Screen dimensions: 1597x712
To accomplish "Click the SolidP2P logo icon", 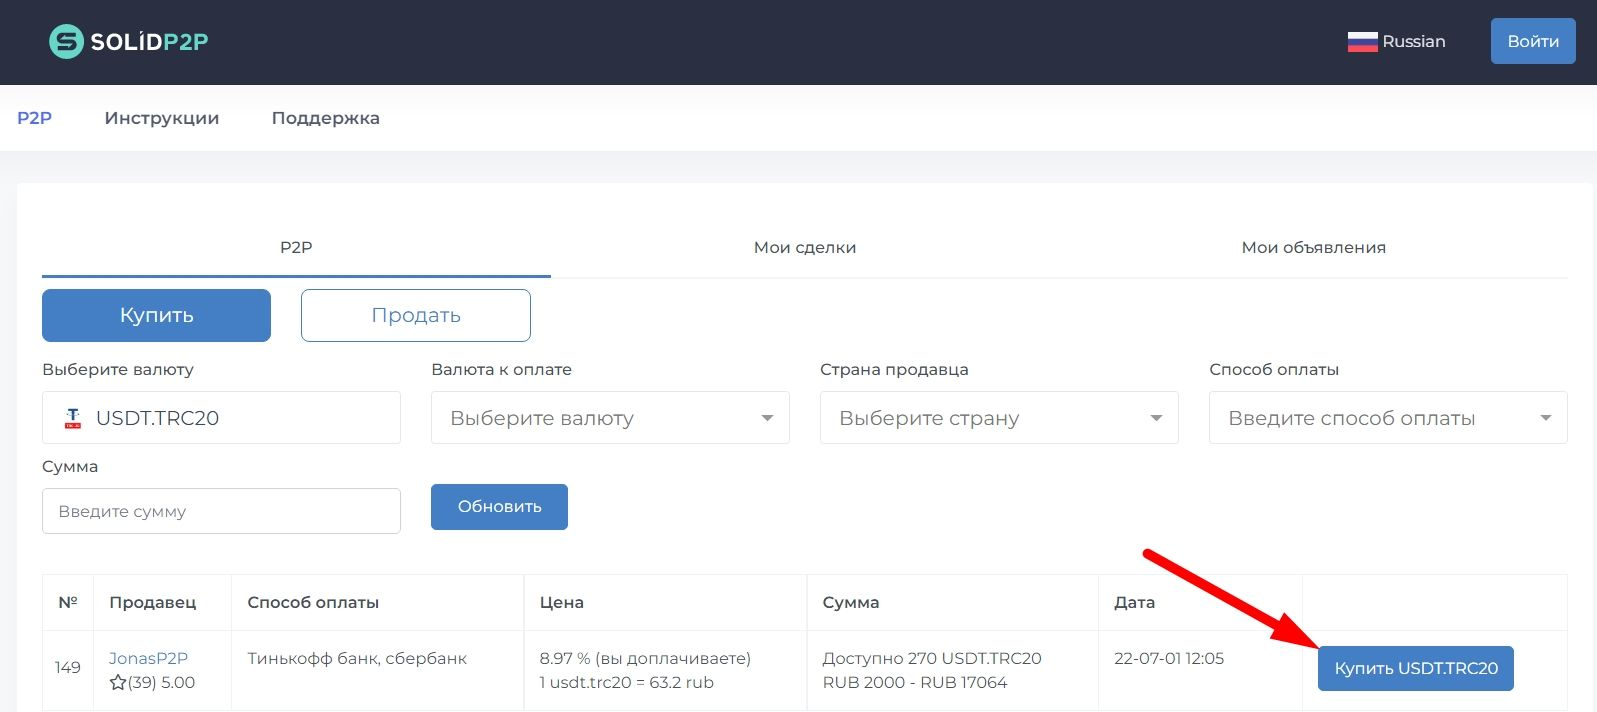I will pyautogui.click(x=66, y=41).
